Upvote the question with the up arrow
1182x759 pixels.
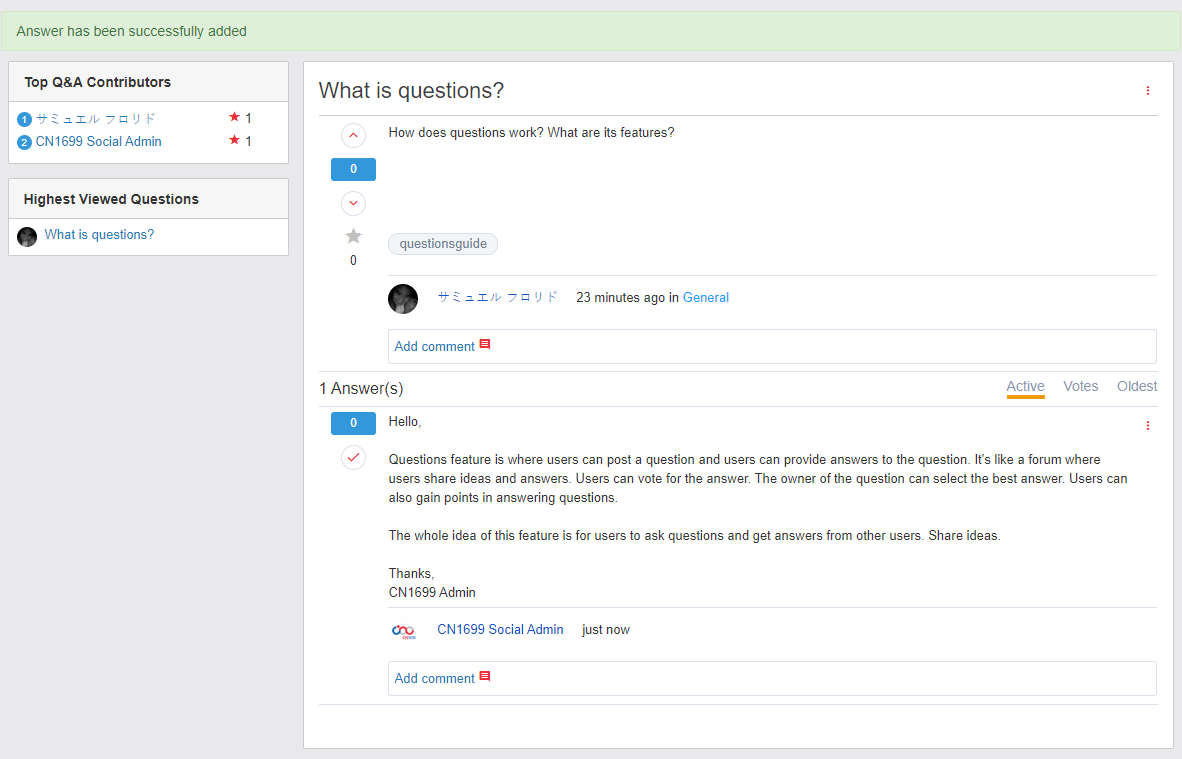click(353, 135)
